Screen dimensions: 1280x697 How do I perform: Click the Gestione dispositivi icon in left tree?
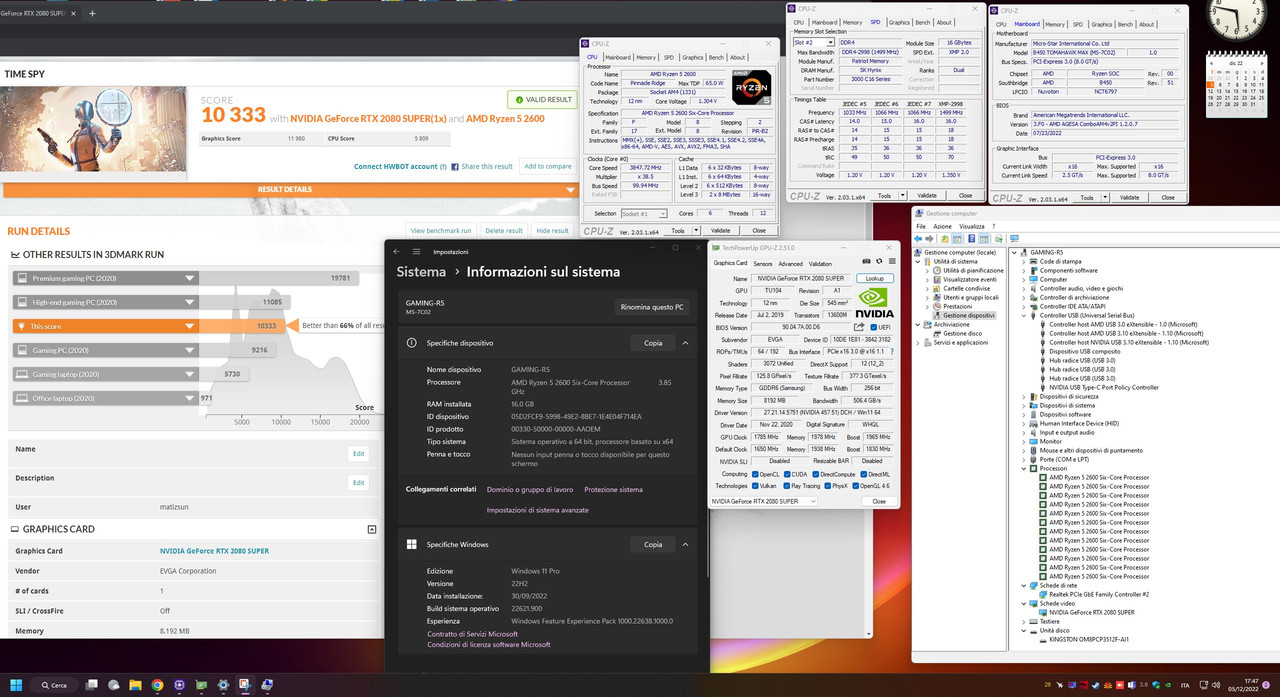936,315
